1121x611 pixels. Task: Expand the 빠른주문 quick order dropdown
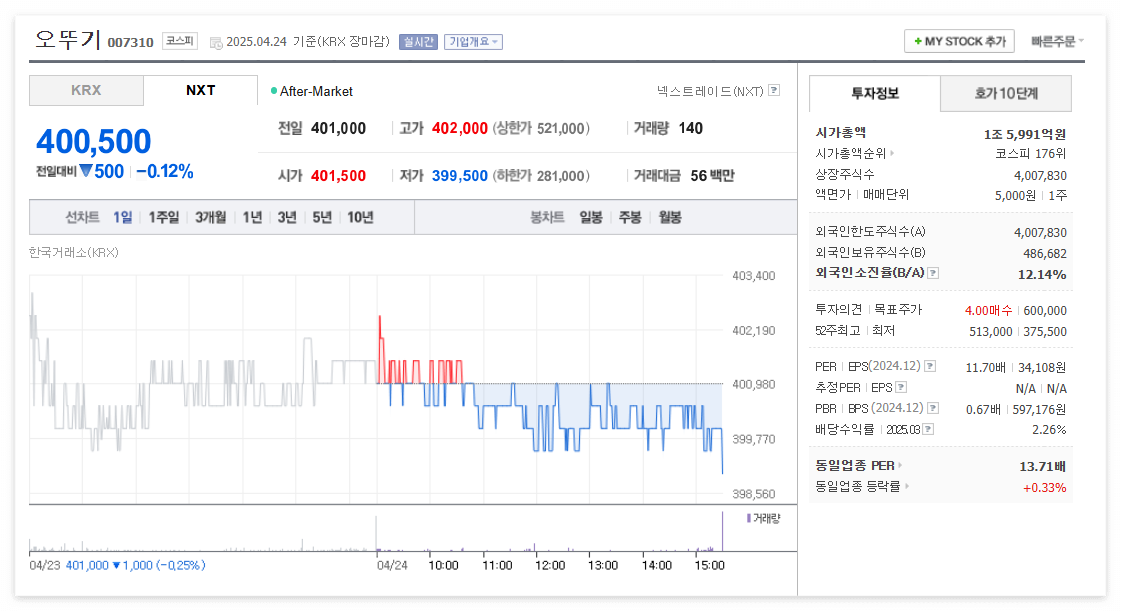(1056, 41)
